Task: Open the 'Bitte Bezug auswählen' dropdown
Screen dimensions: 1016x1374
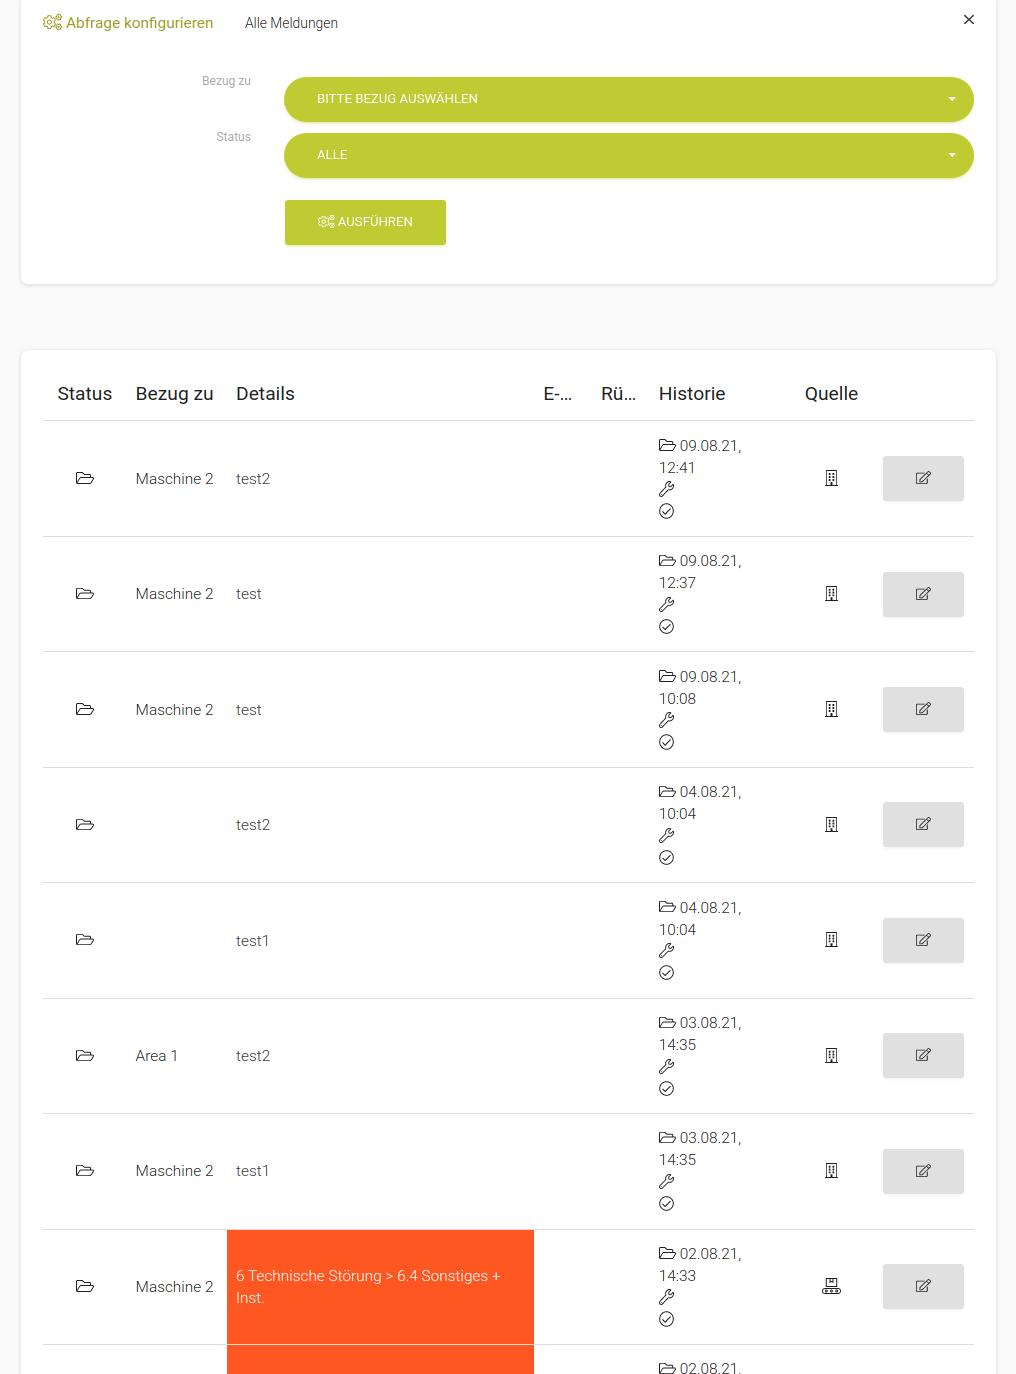Action: (x=628, y=99)
